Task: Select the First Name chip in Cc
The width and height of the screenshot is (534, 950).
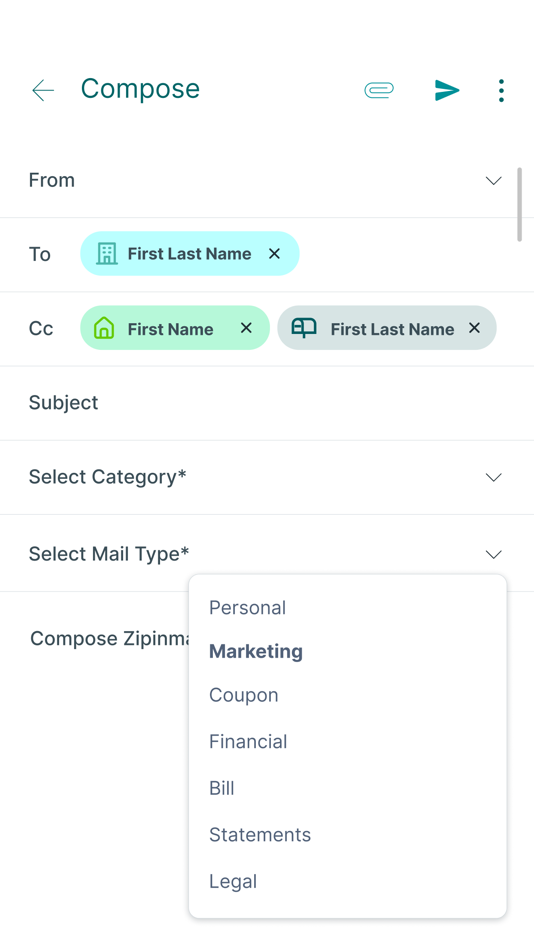Action: (175, 328)
